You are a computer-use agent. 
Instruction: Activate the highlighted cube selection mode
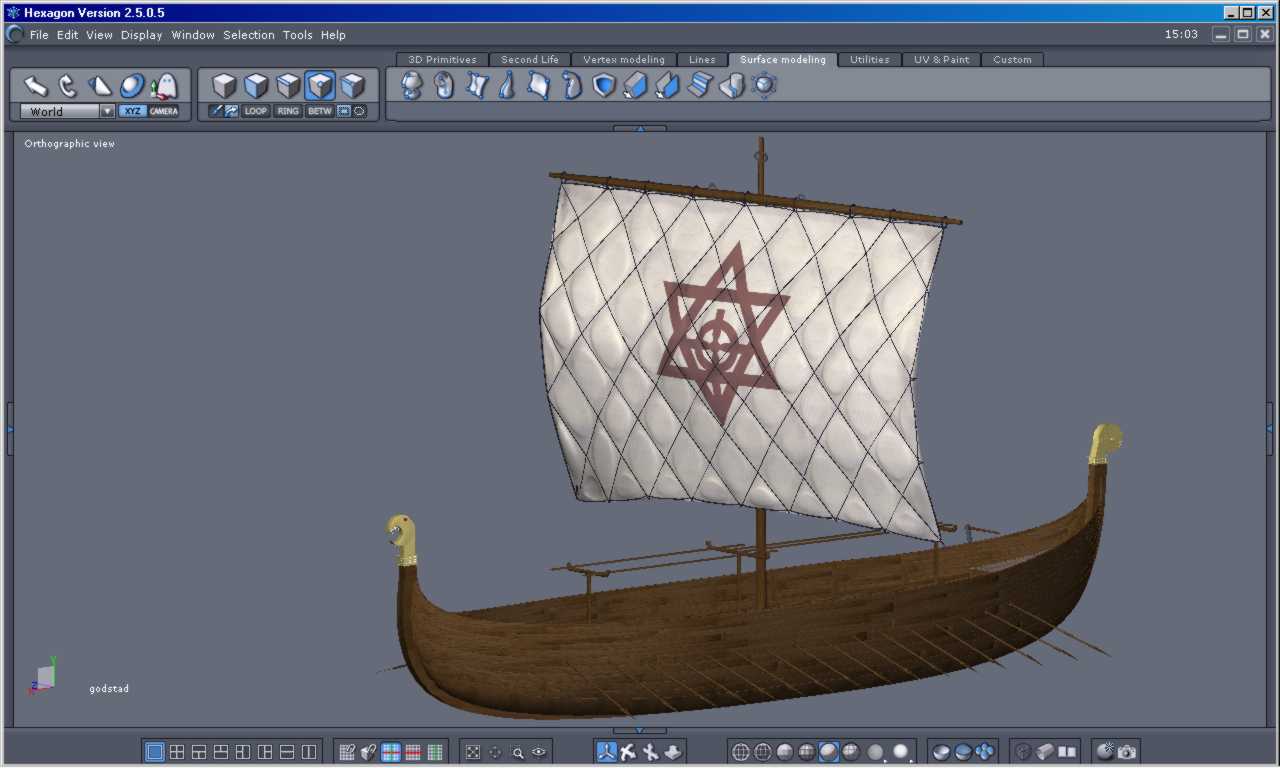pyautogui.click(x=320, y=86)
